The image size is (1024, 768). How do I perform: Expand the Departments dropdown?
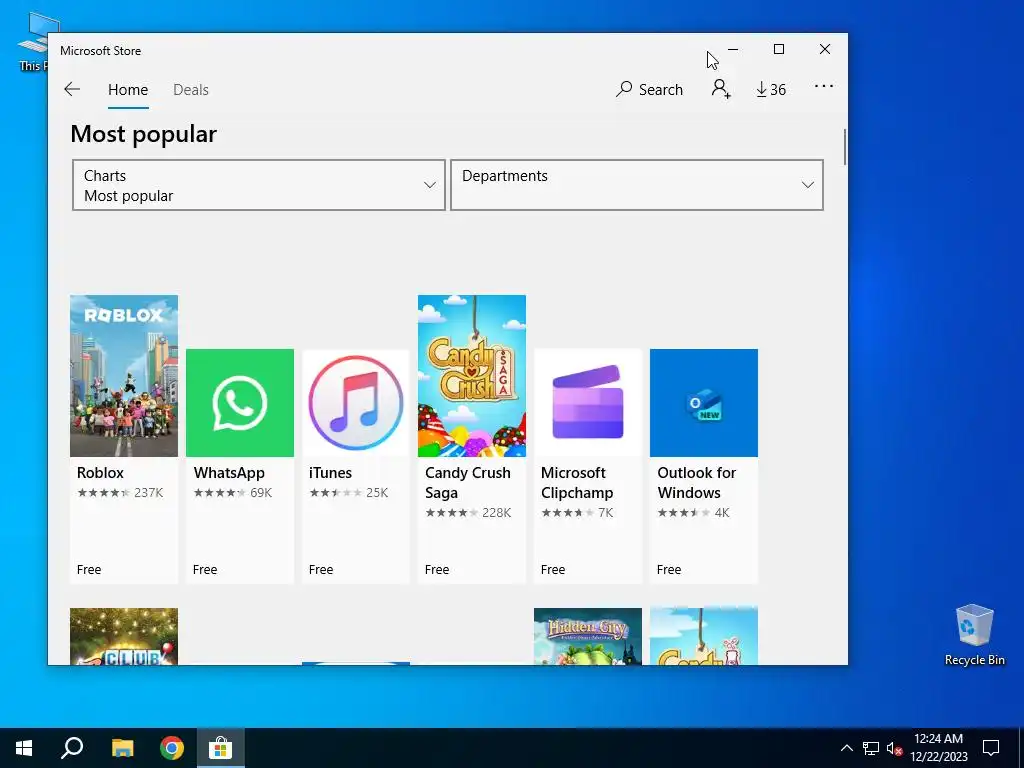(637, 185)
